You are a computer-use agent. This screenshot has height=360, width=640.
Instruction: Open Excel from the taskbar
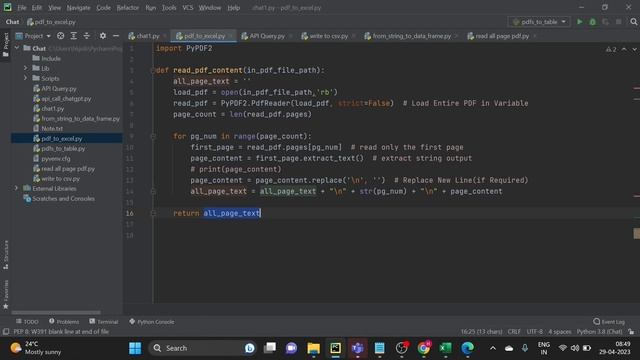pyautogui.click(x=445, y=348)
